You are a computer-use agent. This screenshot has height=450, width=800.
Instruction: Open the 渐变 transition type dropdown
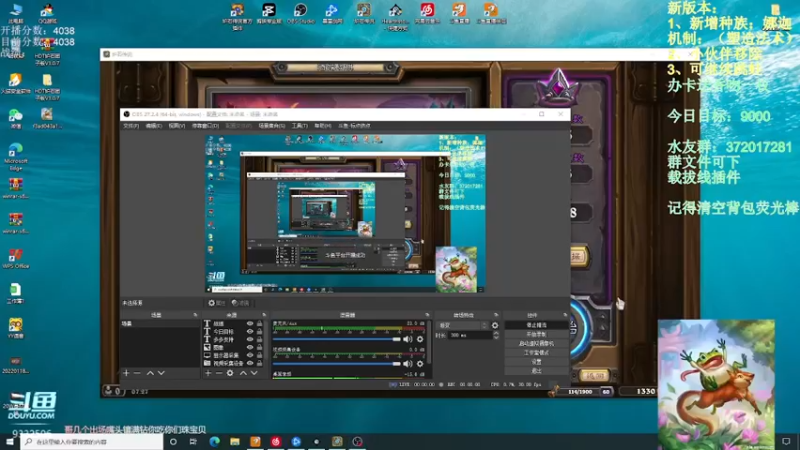click(463, 325)
